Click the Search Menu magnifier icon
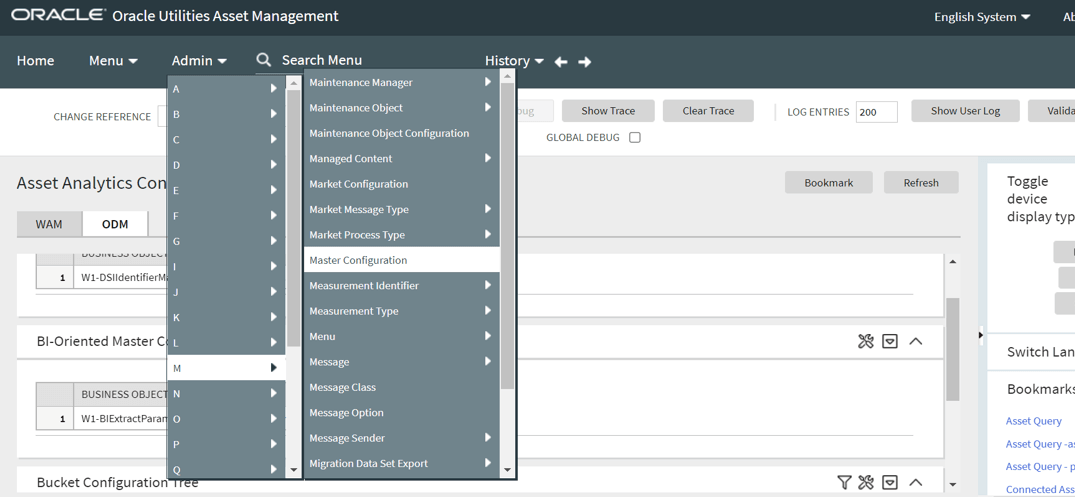This screenshot has height=497, width=1075. pyautogui.click(x=264, y=60)
